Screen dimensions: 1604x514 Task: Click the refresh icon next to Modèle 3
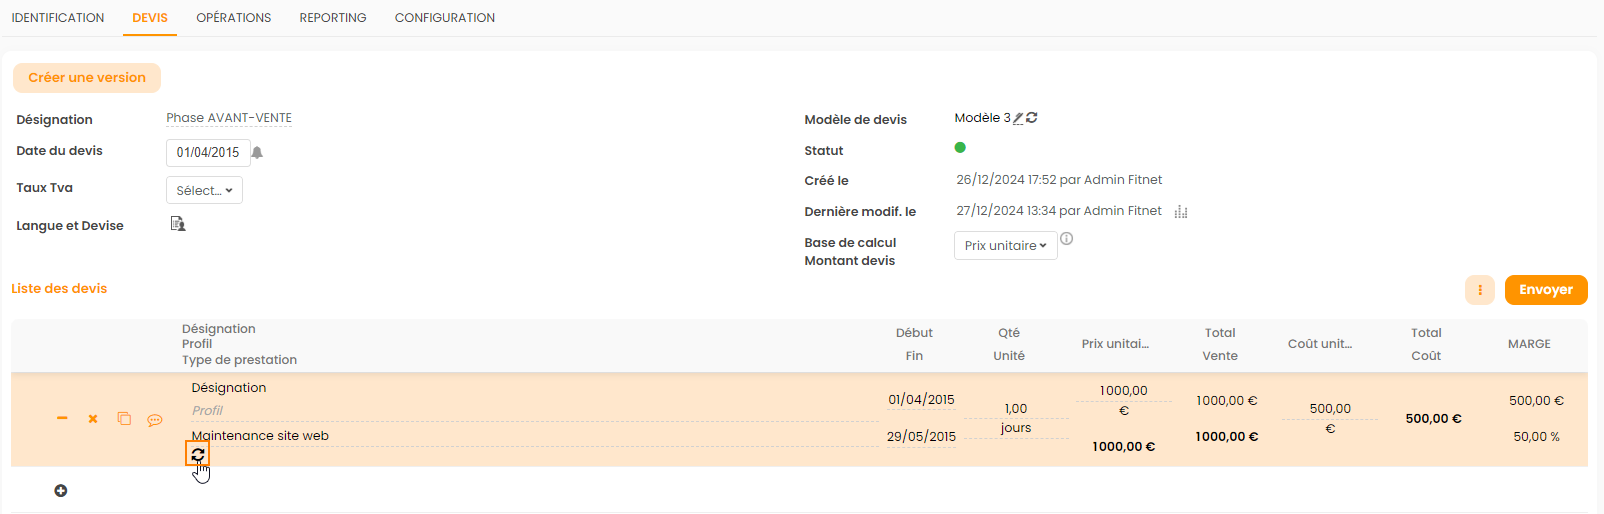click(1032, 118)
